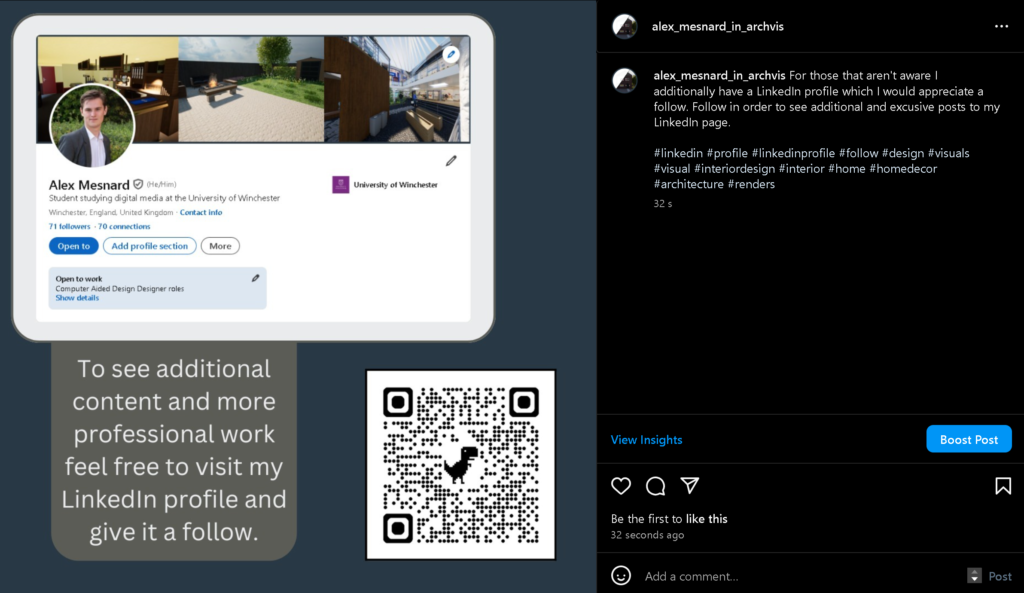Open the #linkedinprofile hashtag
Image resolution: width=1024 pixels, height=593 pixels.
point(793,153)
